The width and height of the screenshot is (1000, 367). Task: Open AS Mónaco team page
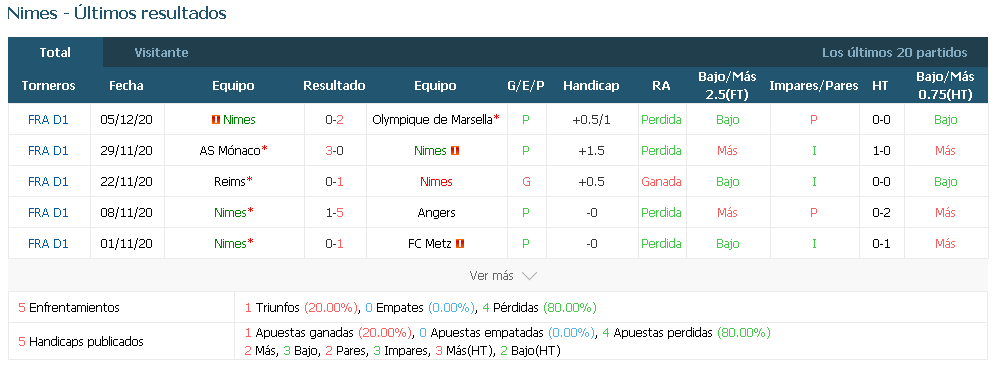[x=230, y=151]
